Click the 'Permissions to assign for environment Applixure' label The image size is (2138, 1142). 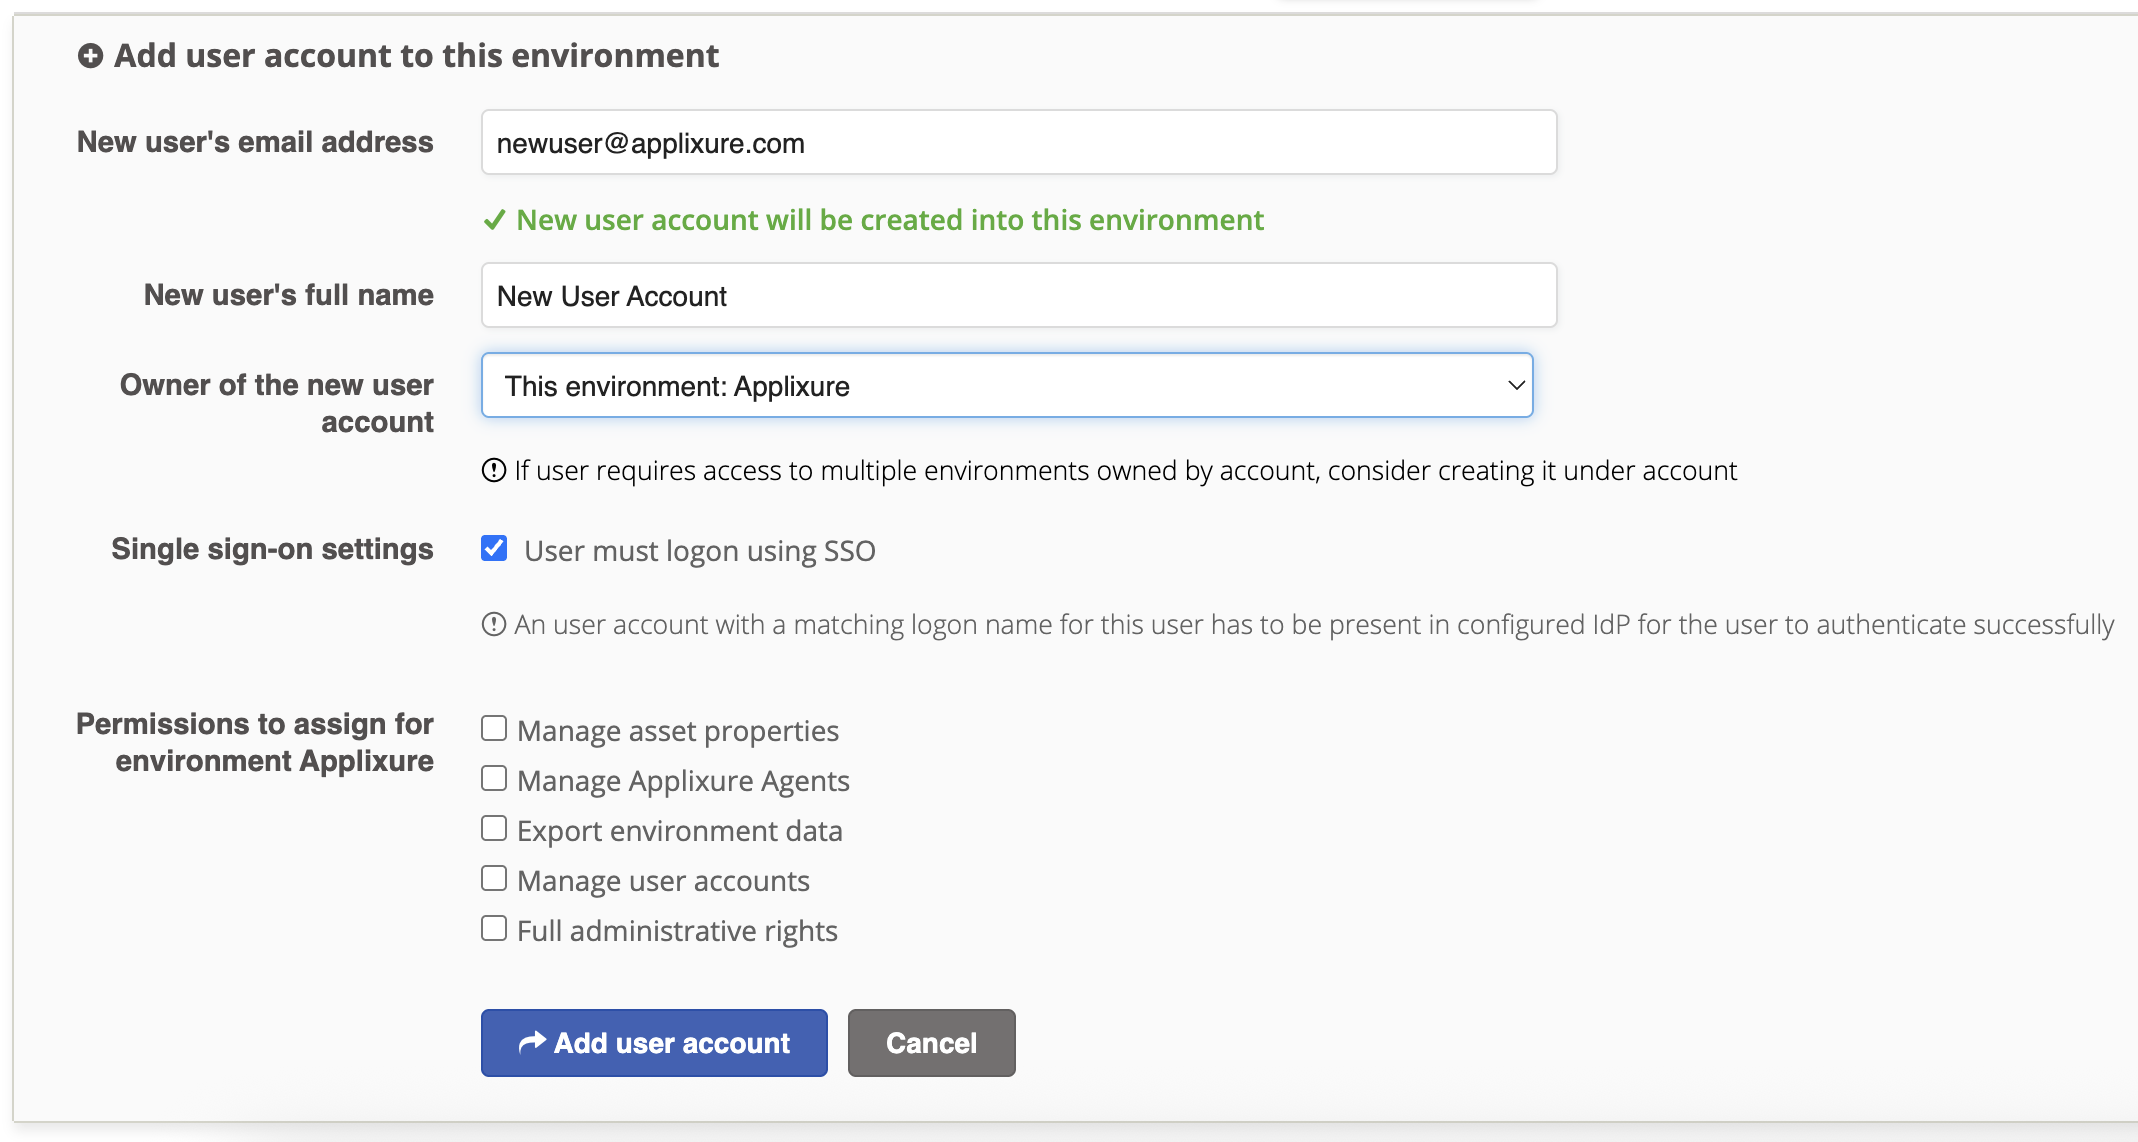tap(255, 742)
